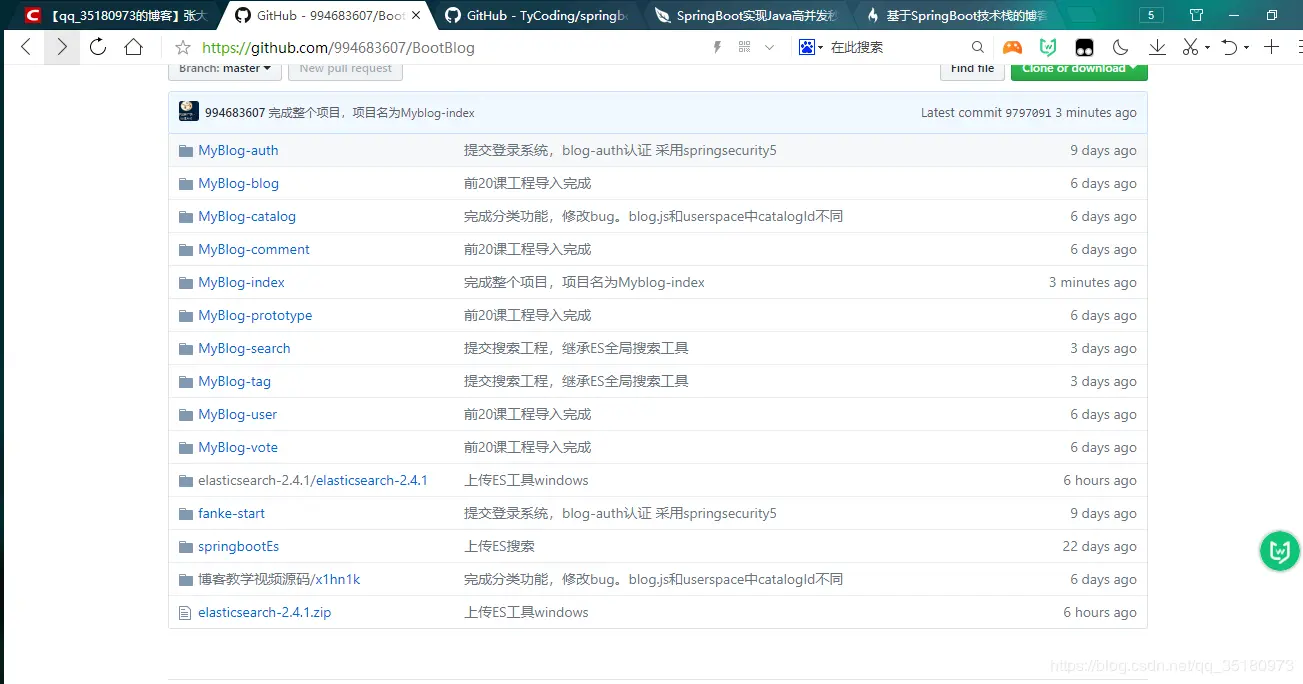Click the 994683607 committer avatar
Image resolution: width=1303 pixels, height=684 pixels.
tap(189, 112)
